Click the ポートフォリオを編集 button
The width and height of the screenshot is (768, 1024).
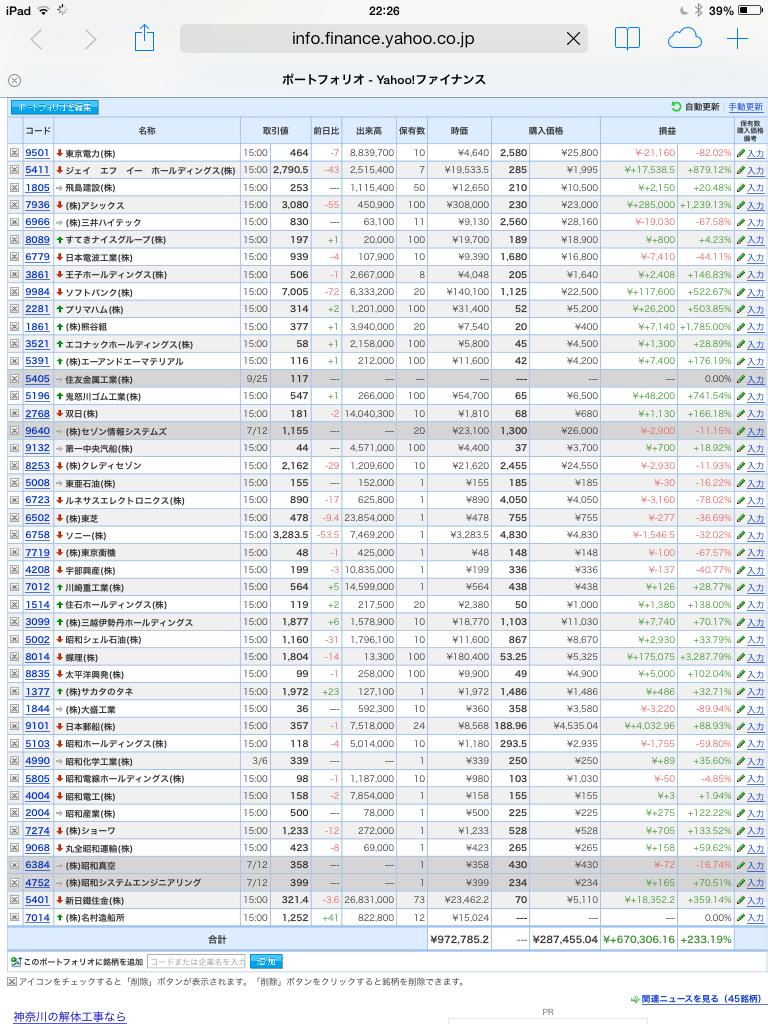[55, 107]
